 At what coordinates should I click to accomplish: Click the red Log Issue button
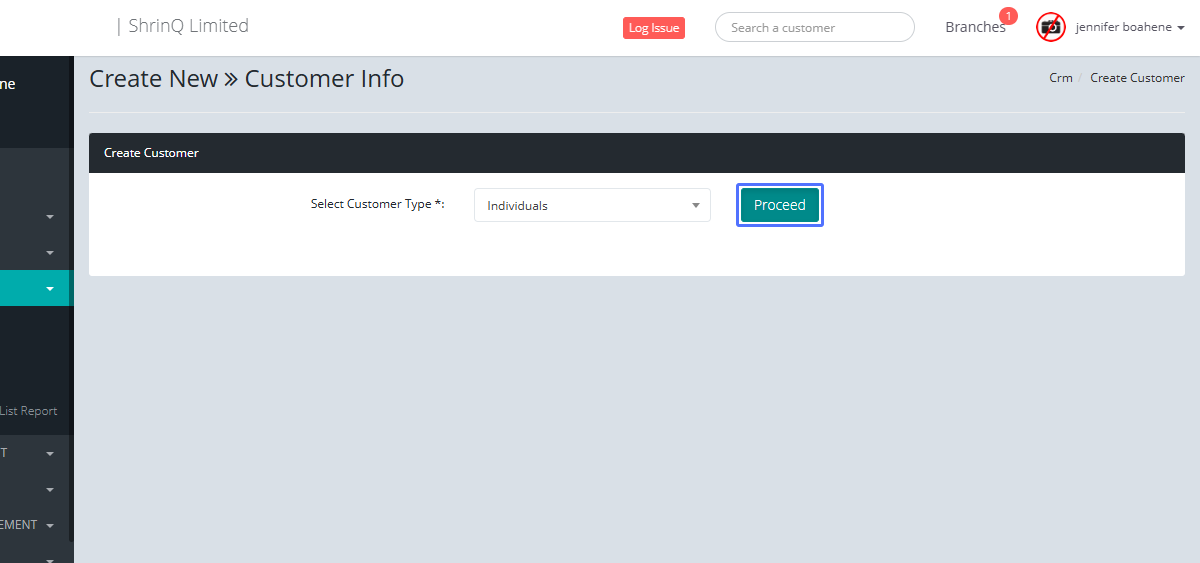click(653, 28)
